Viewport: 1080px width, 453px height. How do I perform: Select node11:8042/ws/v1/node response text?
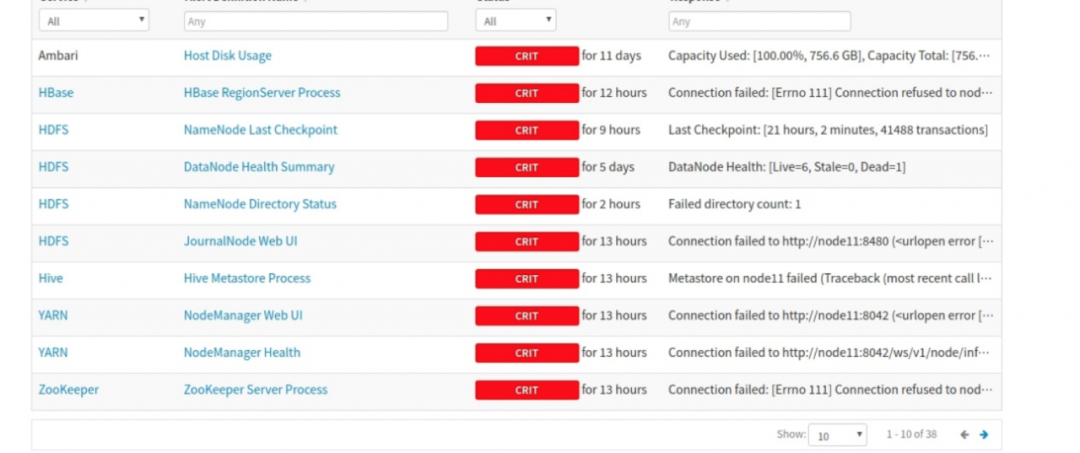829,353
